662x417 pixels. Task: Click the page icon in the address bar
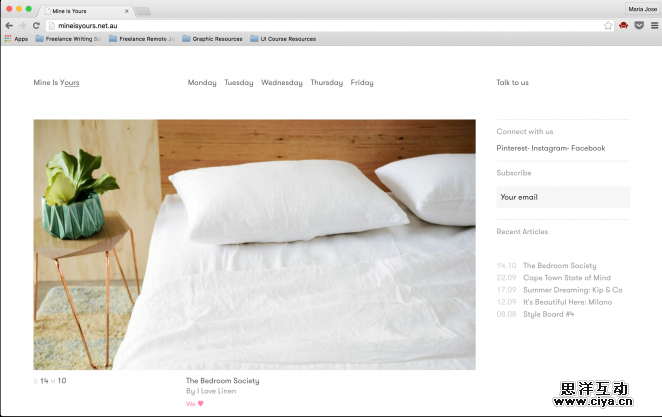[x=52, y=26]
